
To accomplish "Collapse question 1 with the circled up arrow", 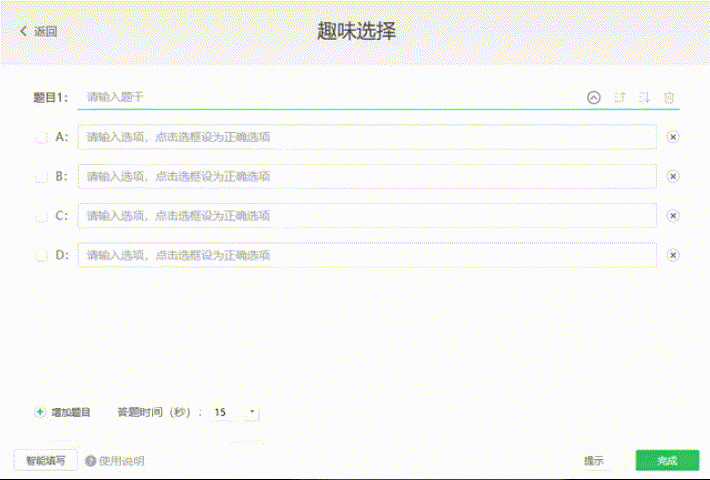I will click(x=594, y=97).
